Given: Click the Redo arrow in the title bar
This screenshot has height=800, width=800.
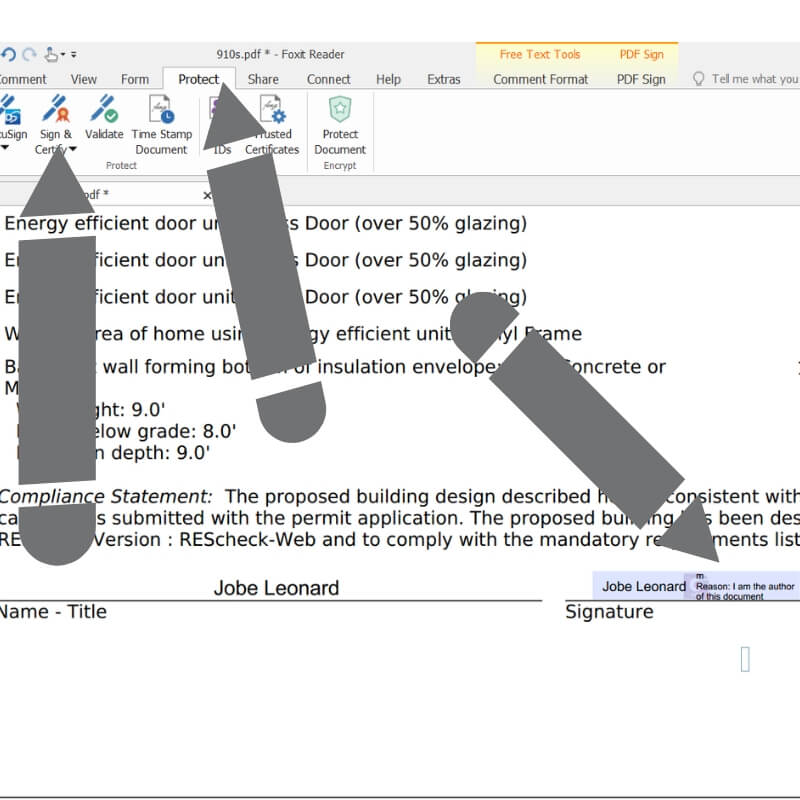Looking at the screenshot, I should 29,54.
